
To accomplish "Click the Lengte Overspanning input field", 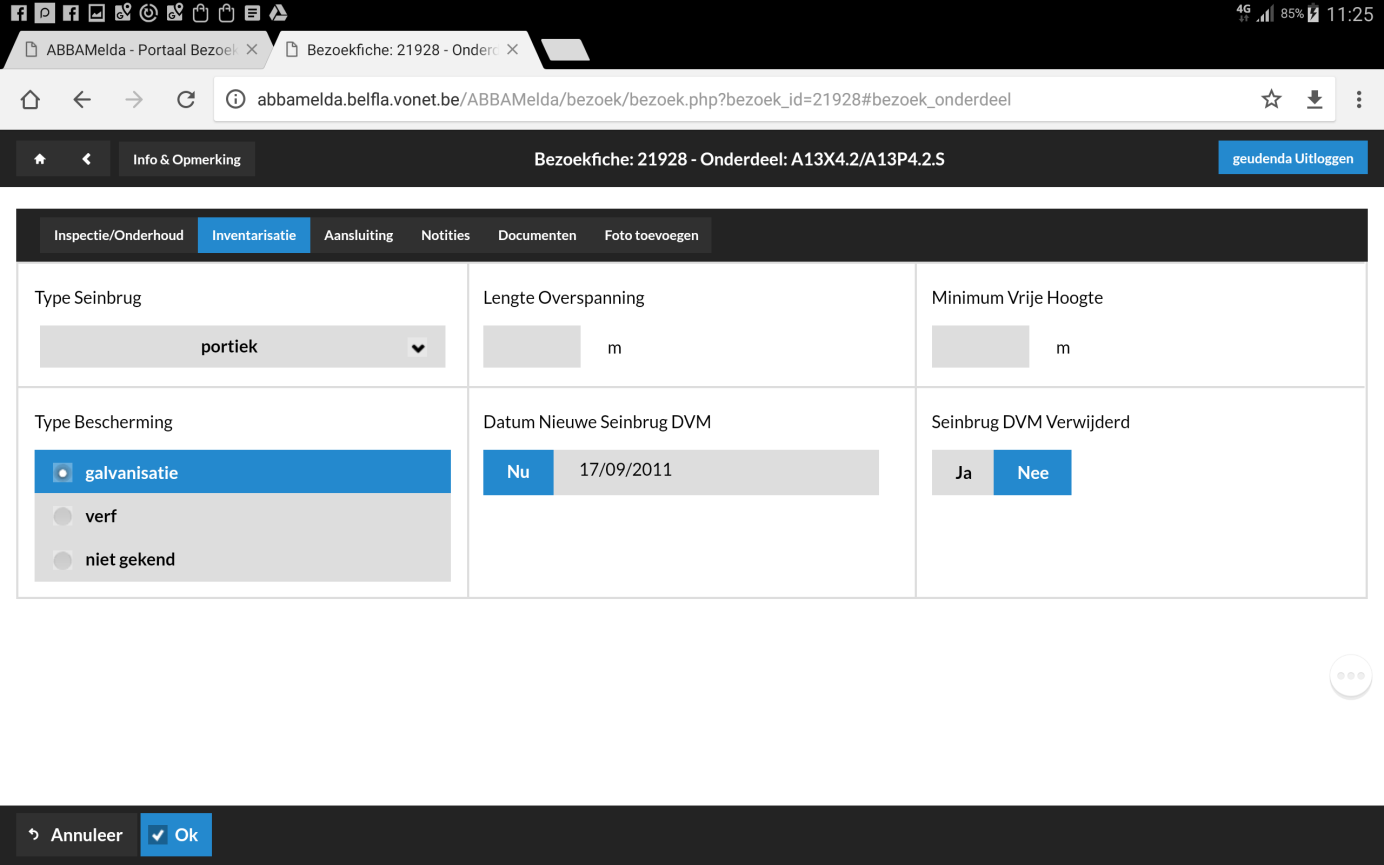I will tap(532, 347).
